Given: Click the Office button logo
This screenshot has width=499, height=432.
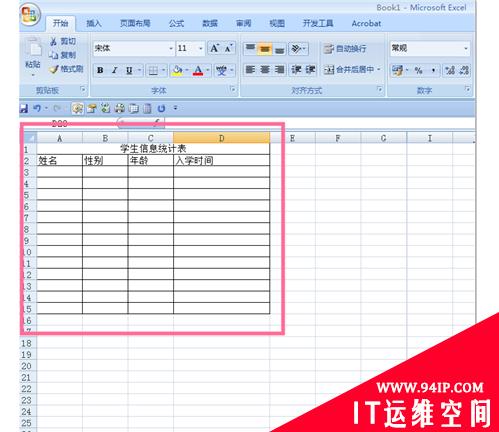Looking at the screenshot, I should 30,15.
